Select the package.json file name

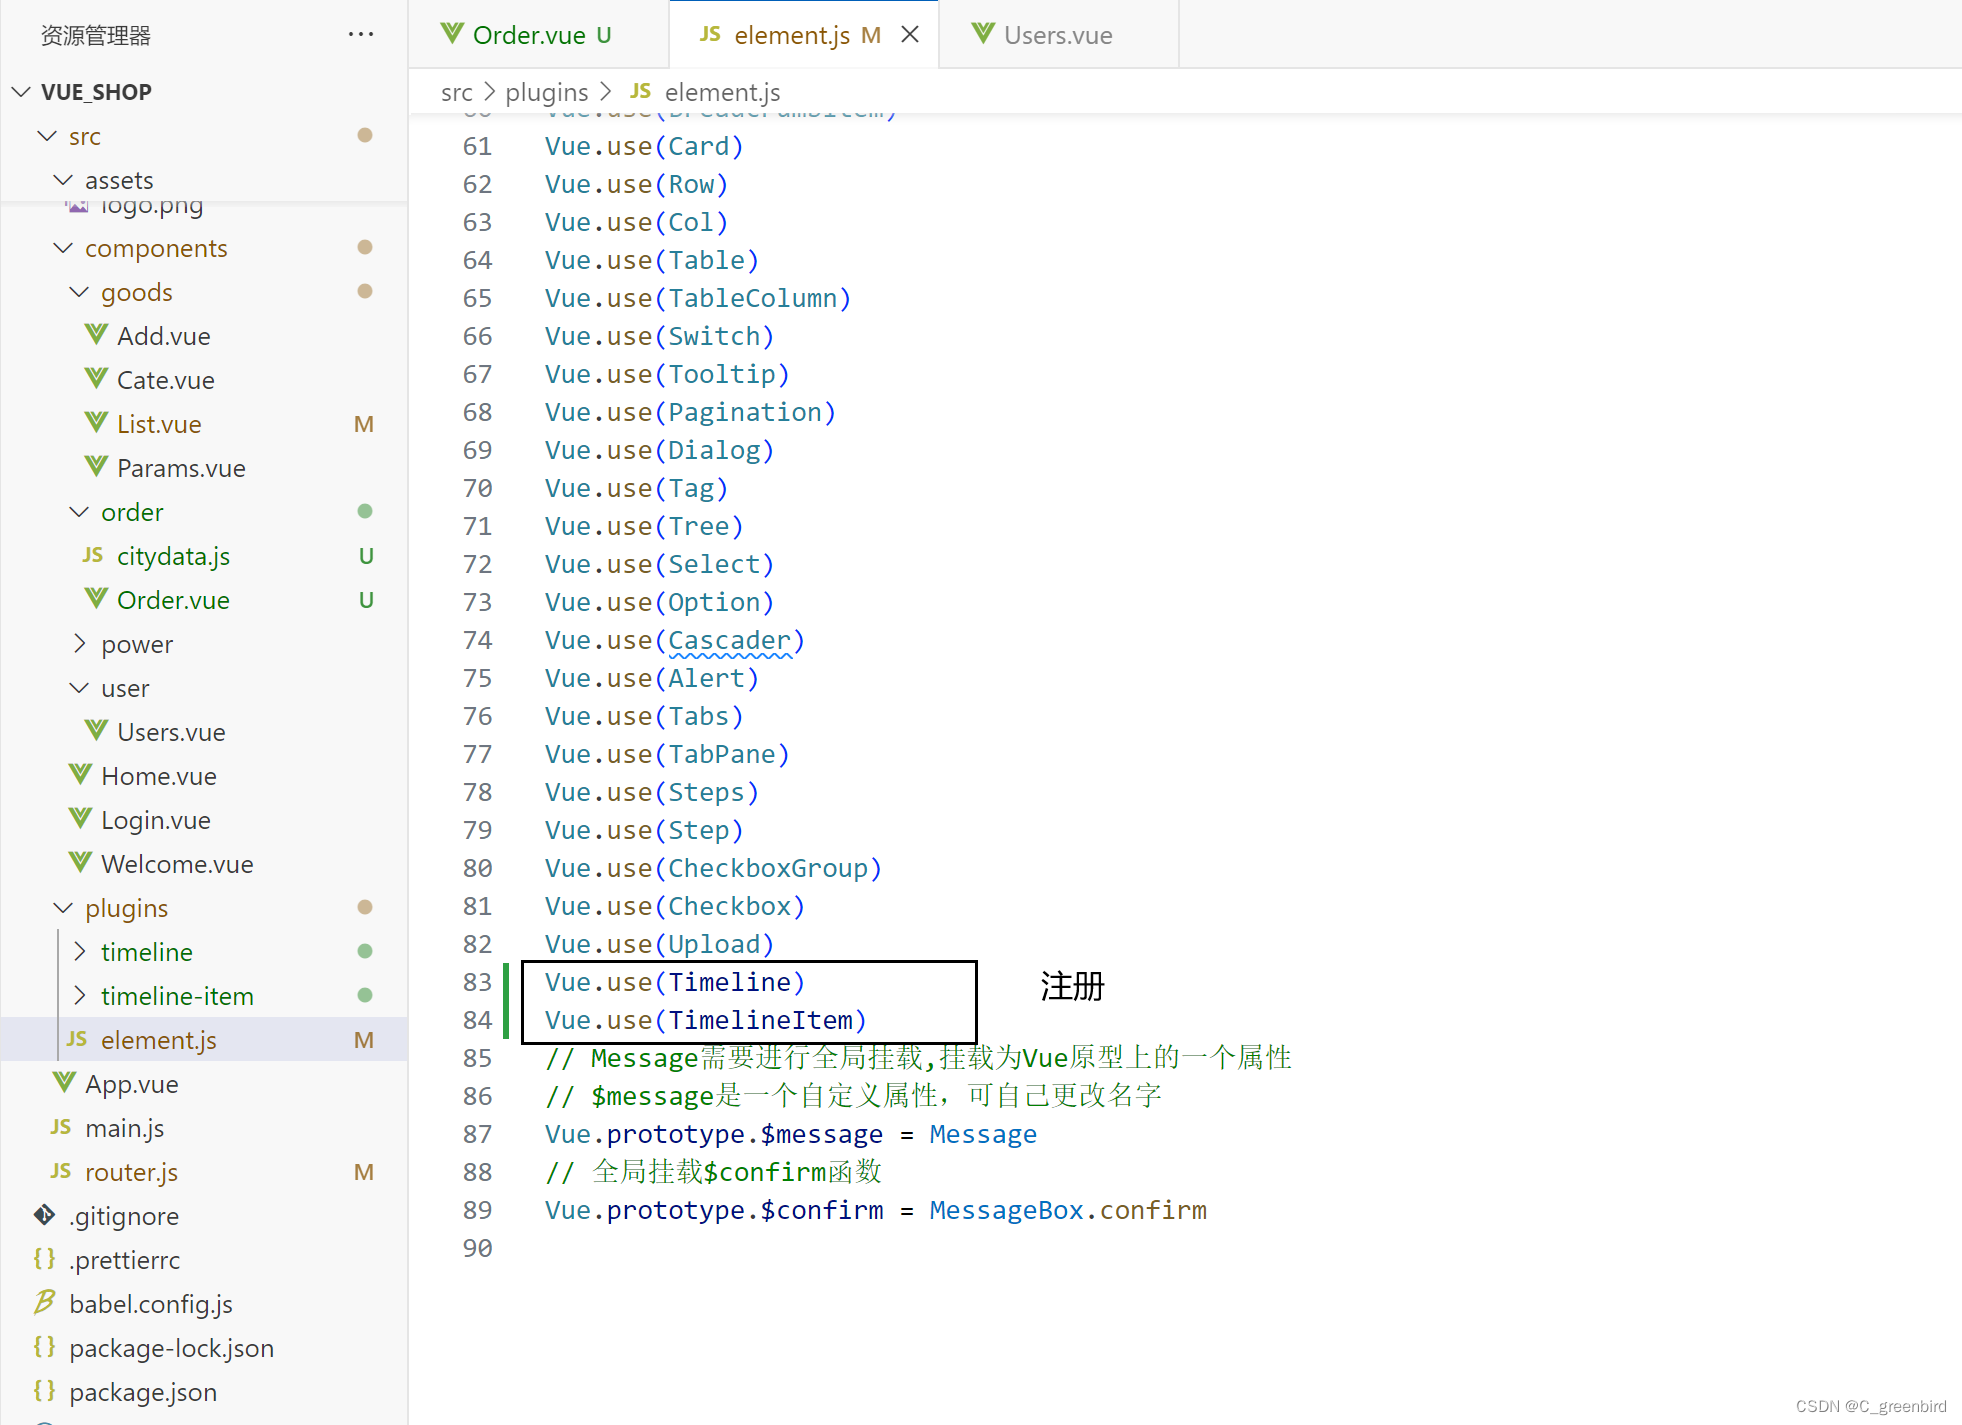tap(143, 1392)
